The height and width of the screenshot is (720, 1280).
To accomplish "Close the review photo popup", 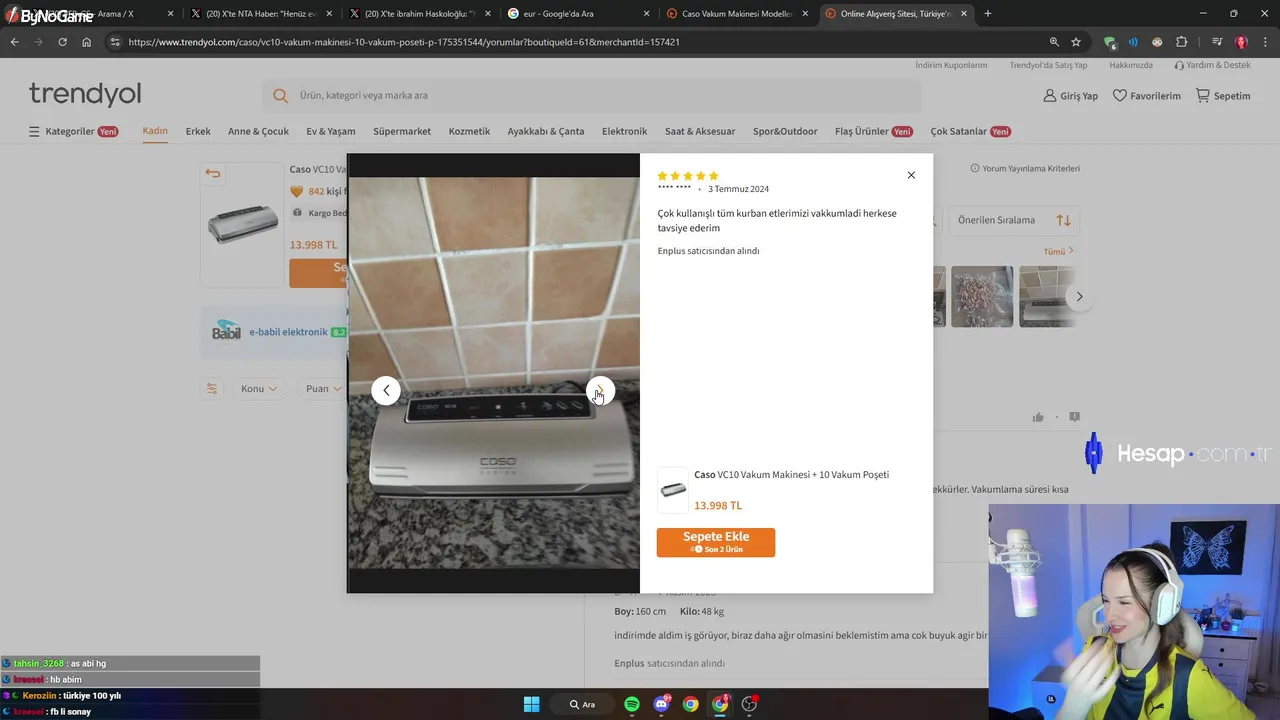I will coord(911,175).
